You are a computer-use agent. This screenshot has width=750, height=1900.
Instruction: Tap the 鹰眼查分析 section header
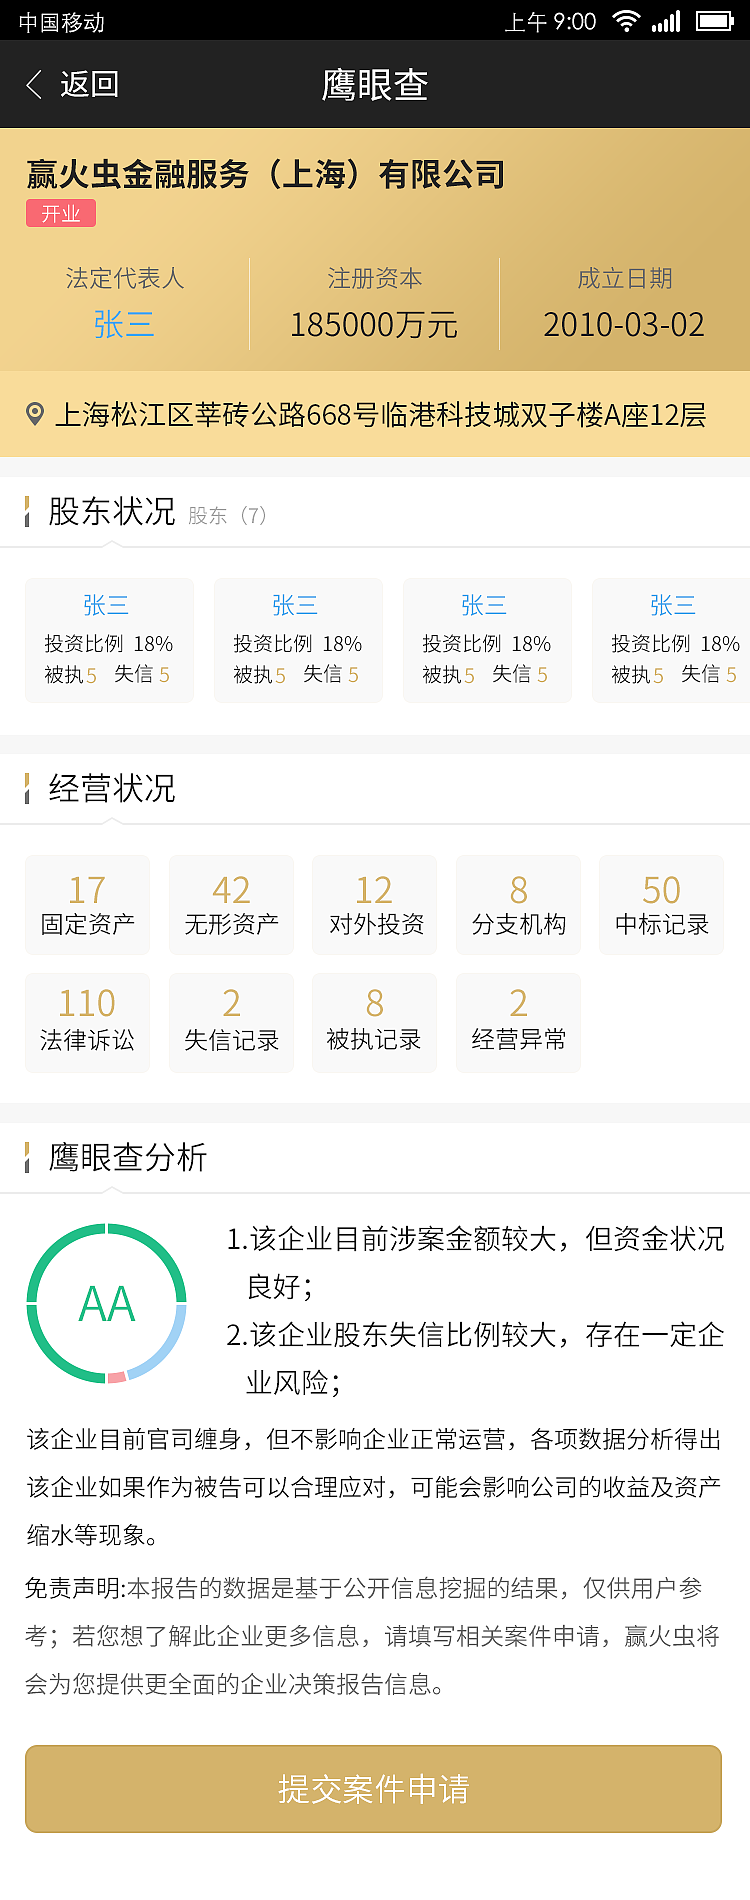(128, 1157)
